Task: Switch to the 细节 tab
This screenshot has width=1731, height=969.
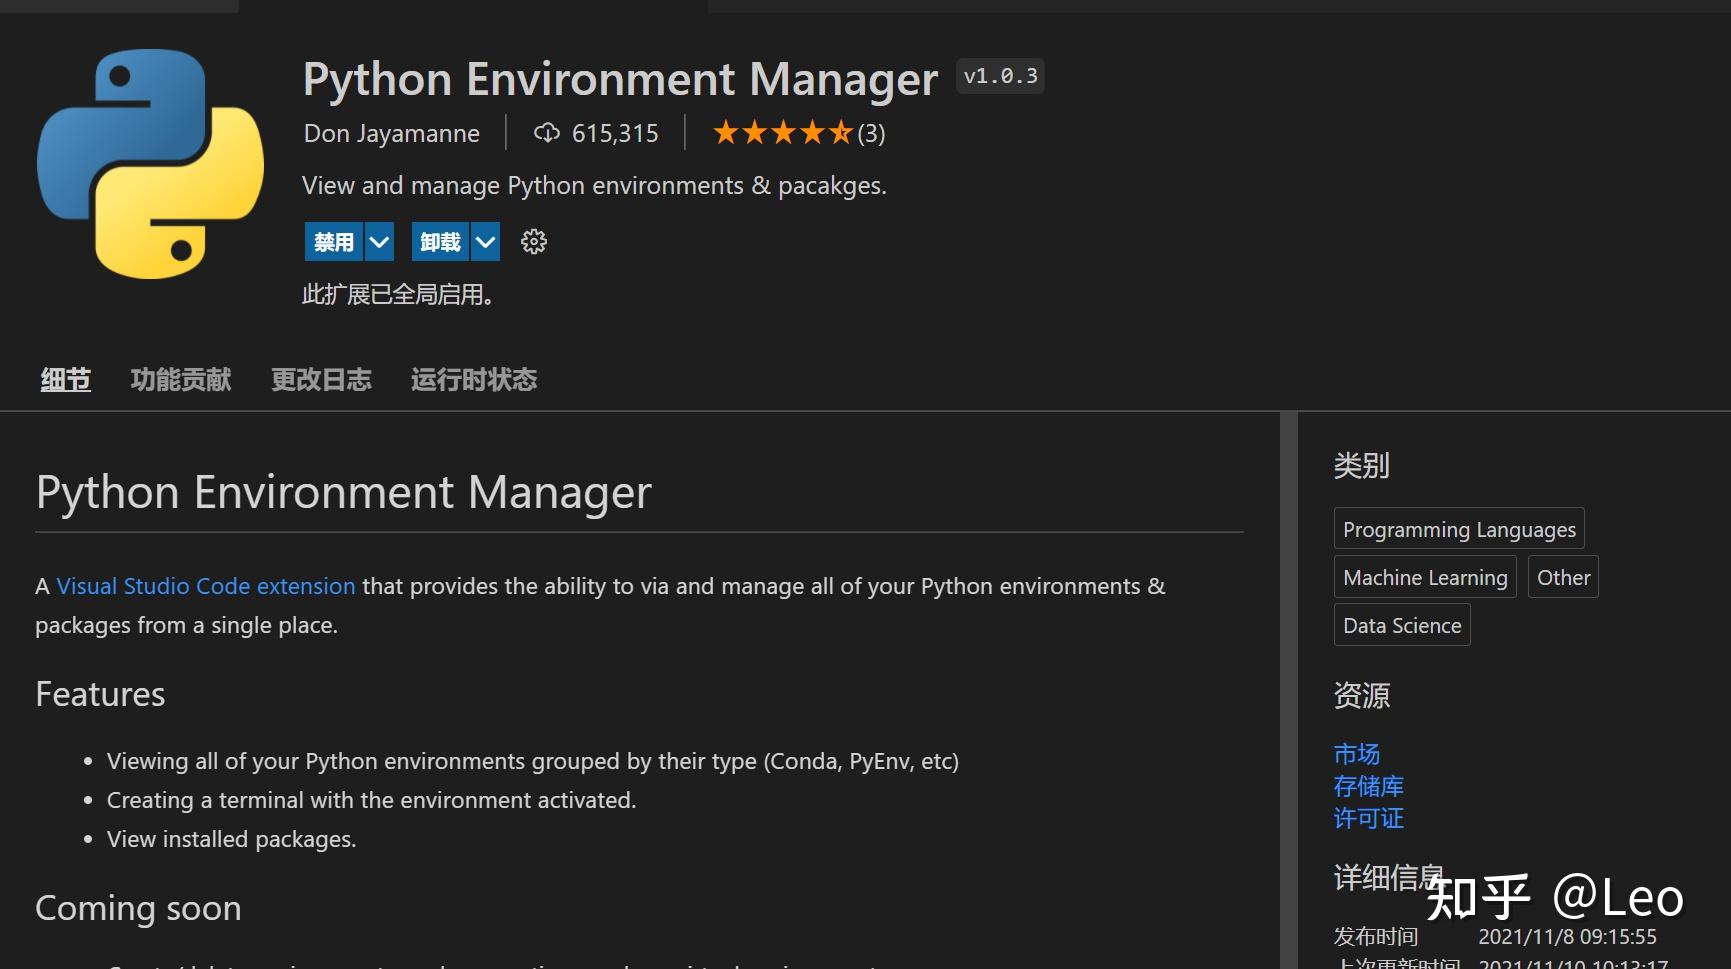Action: click(64, 379)
